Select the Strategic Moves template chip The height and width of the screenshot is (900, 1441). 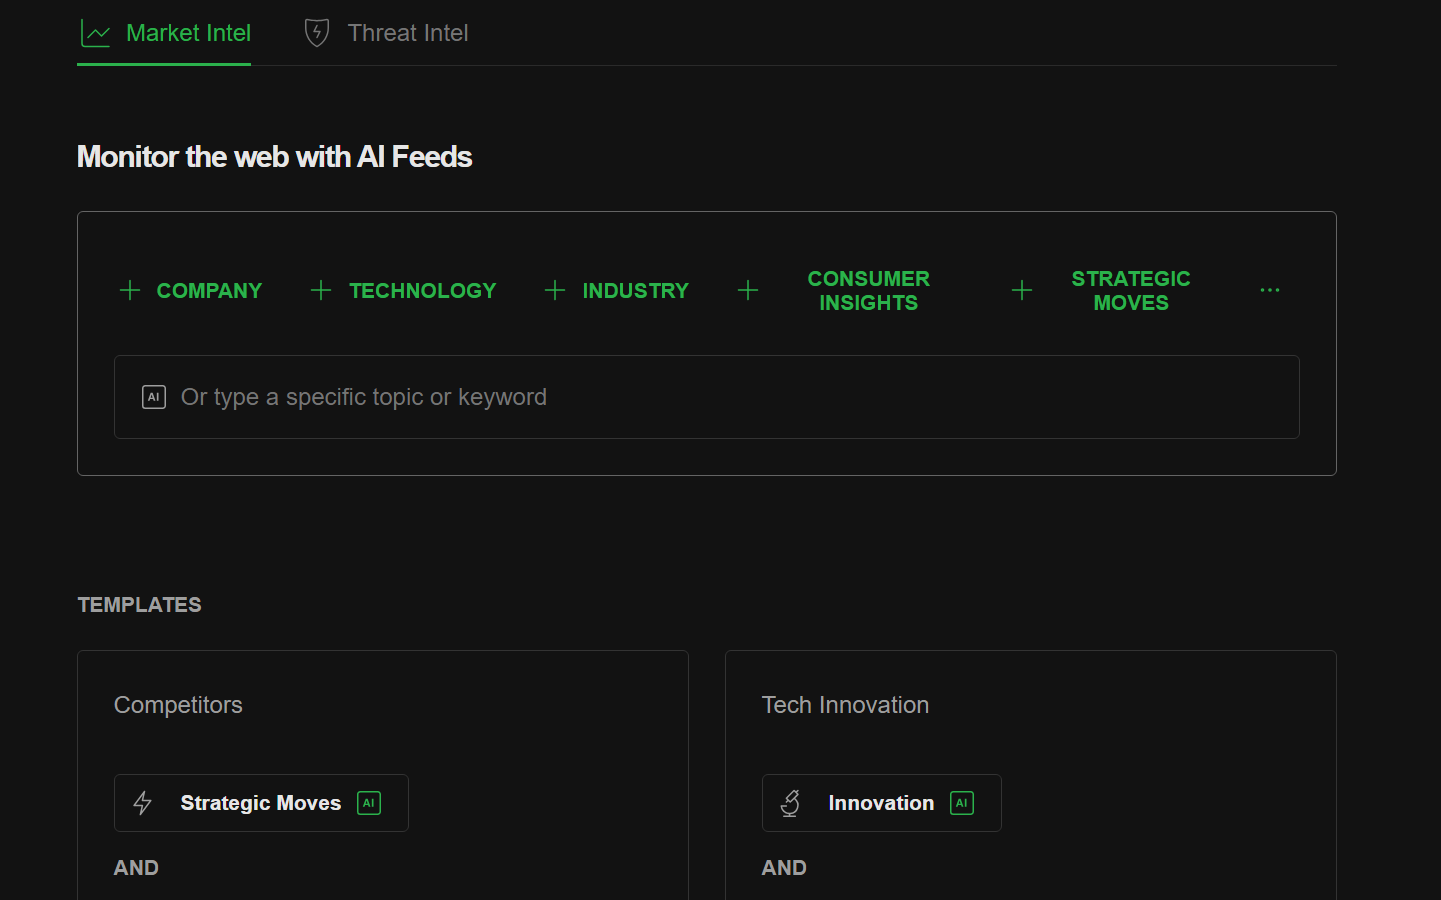pyautogui.click(x=261, y=803)
